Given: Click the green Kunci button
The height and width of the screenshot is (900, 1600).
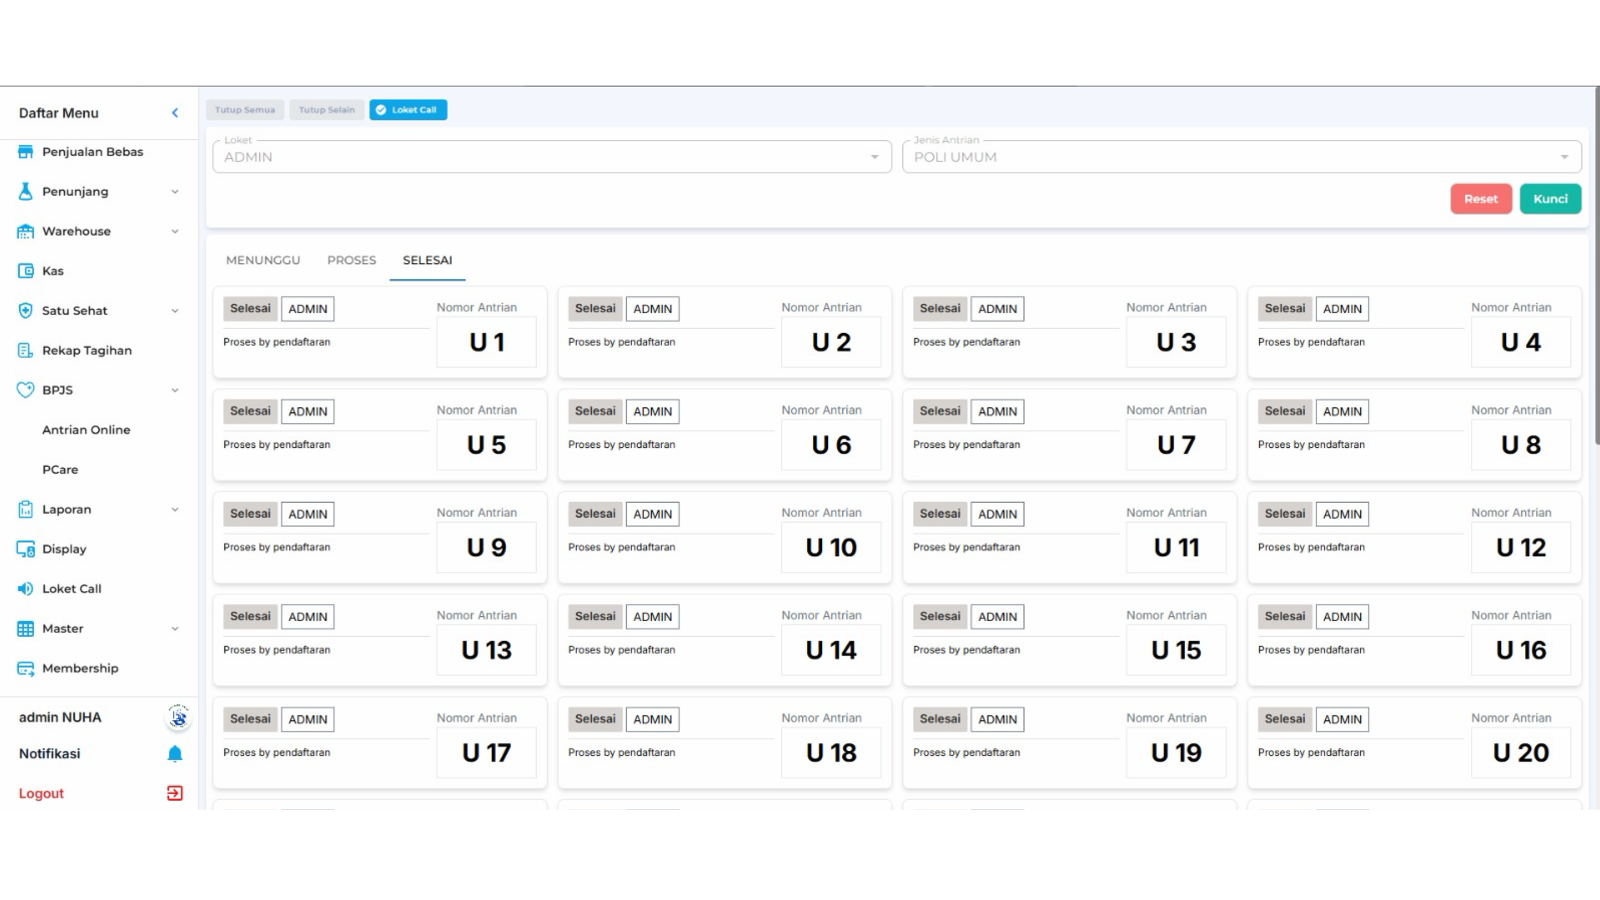Looking at the screenshot, I should (x=1551, y=199).
